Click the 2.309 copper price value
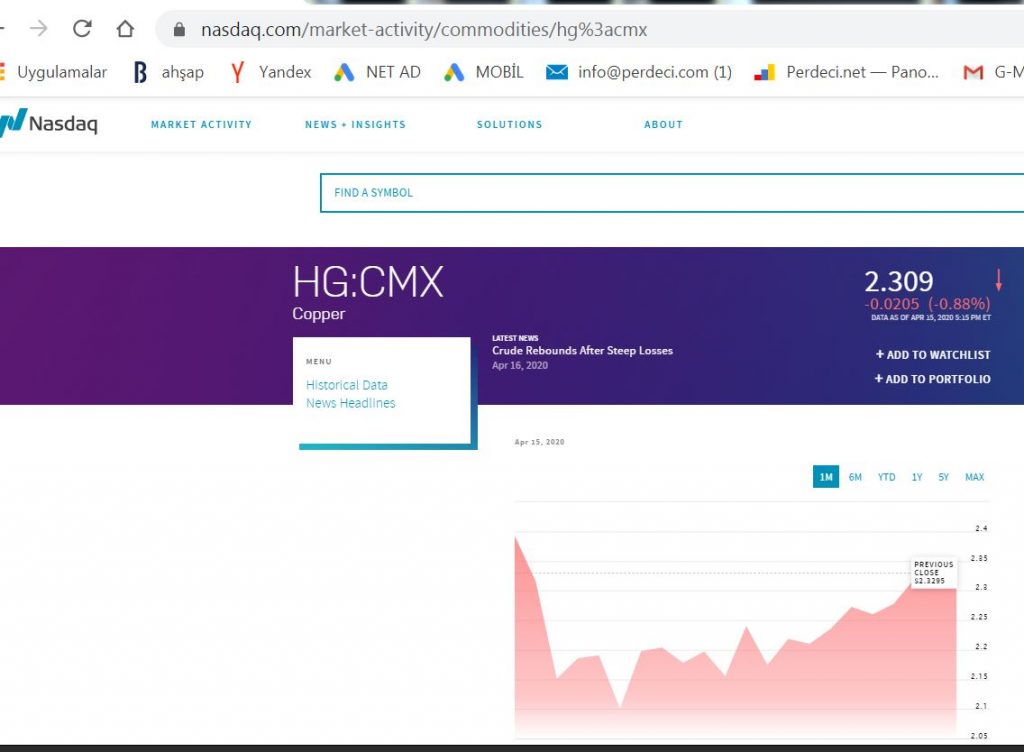 pos(899,282)
